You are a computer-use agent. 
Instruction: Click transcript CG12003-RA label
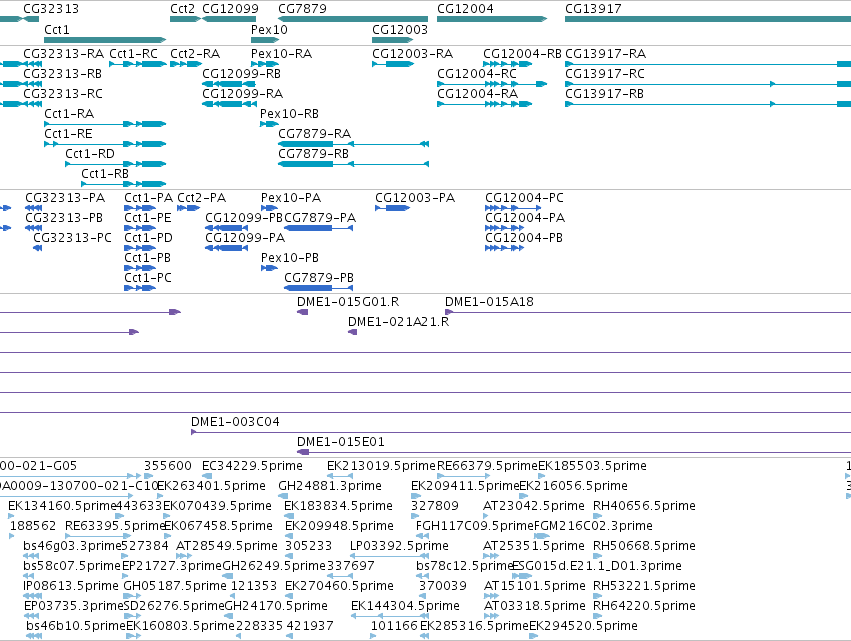tap(412, 54)
